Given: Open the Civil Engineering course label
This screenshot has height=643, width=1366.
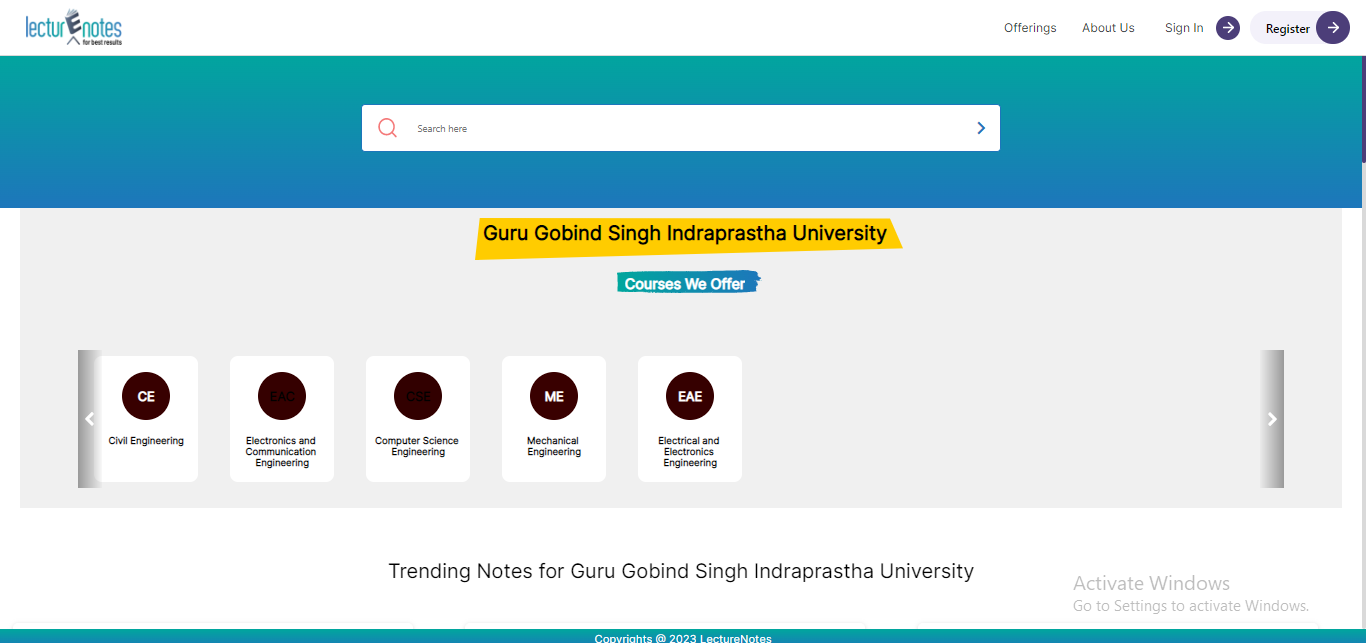Looking at the screenshot, I should [x=146, y=441].
